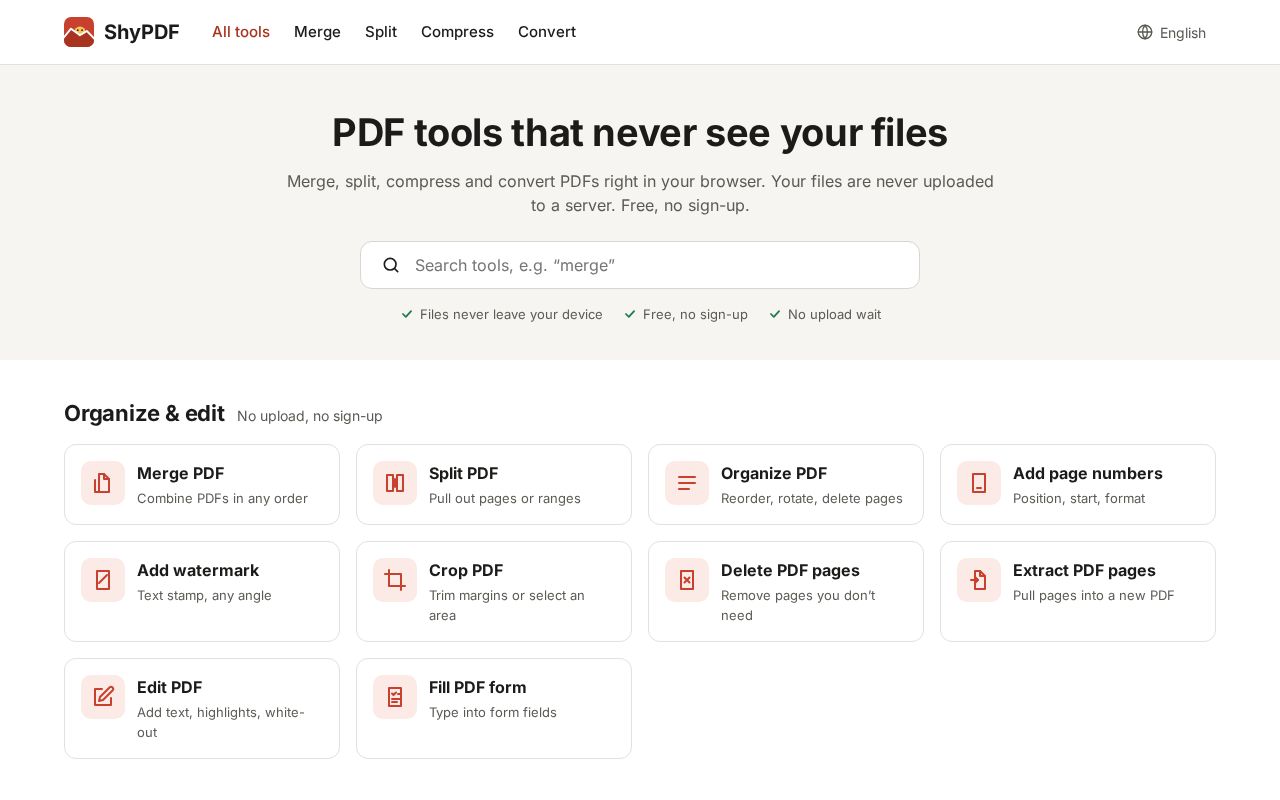The height and width of the screenshot is (800, 1280).
Task: Open the Extract PDF pages icon
Action: pyautogui.click(x=979, y=580)
